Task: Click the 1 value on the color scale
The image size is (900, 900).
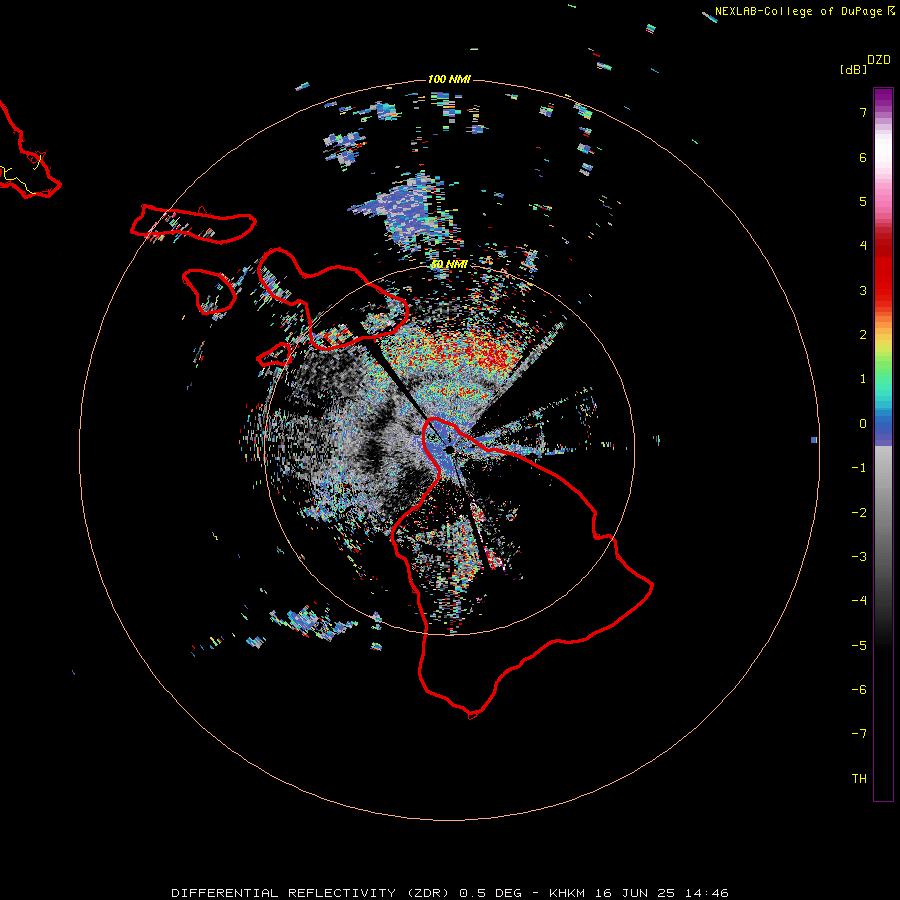Action: click(x=863, y=379)
